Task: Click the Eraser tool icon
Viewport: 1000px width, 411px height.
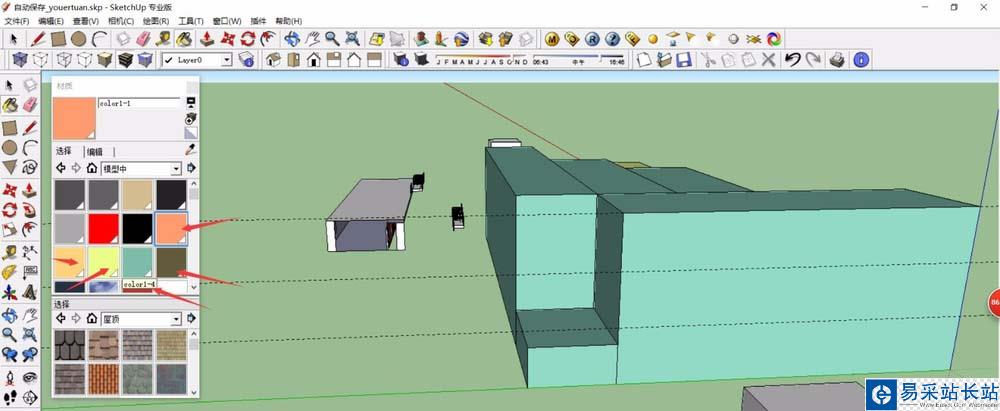Action: coord(141,39)
